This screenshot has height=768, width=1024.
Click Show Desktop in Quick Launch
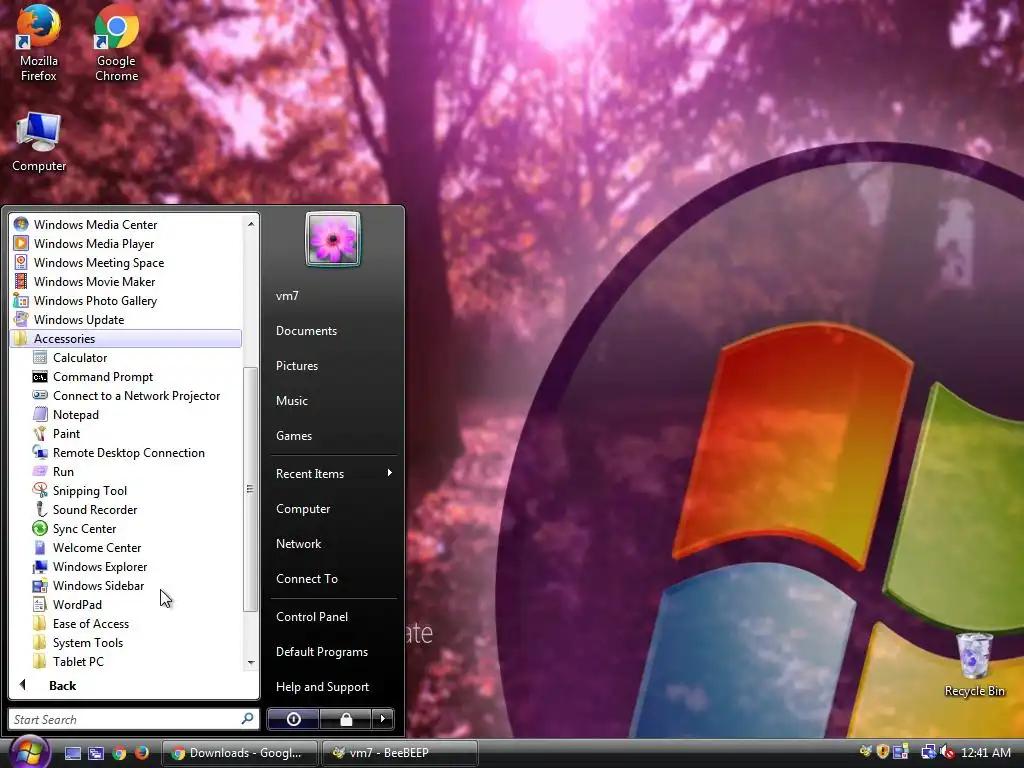(72, 753)
